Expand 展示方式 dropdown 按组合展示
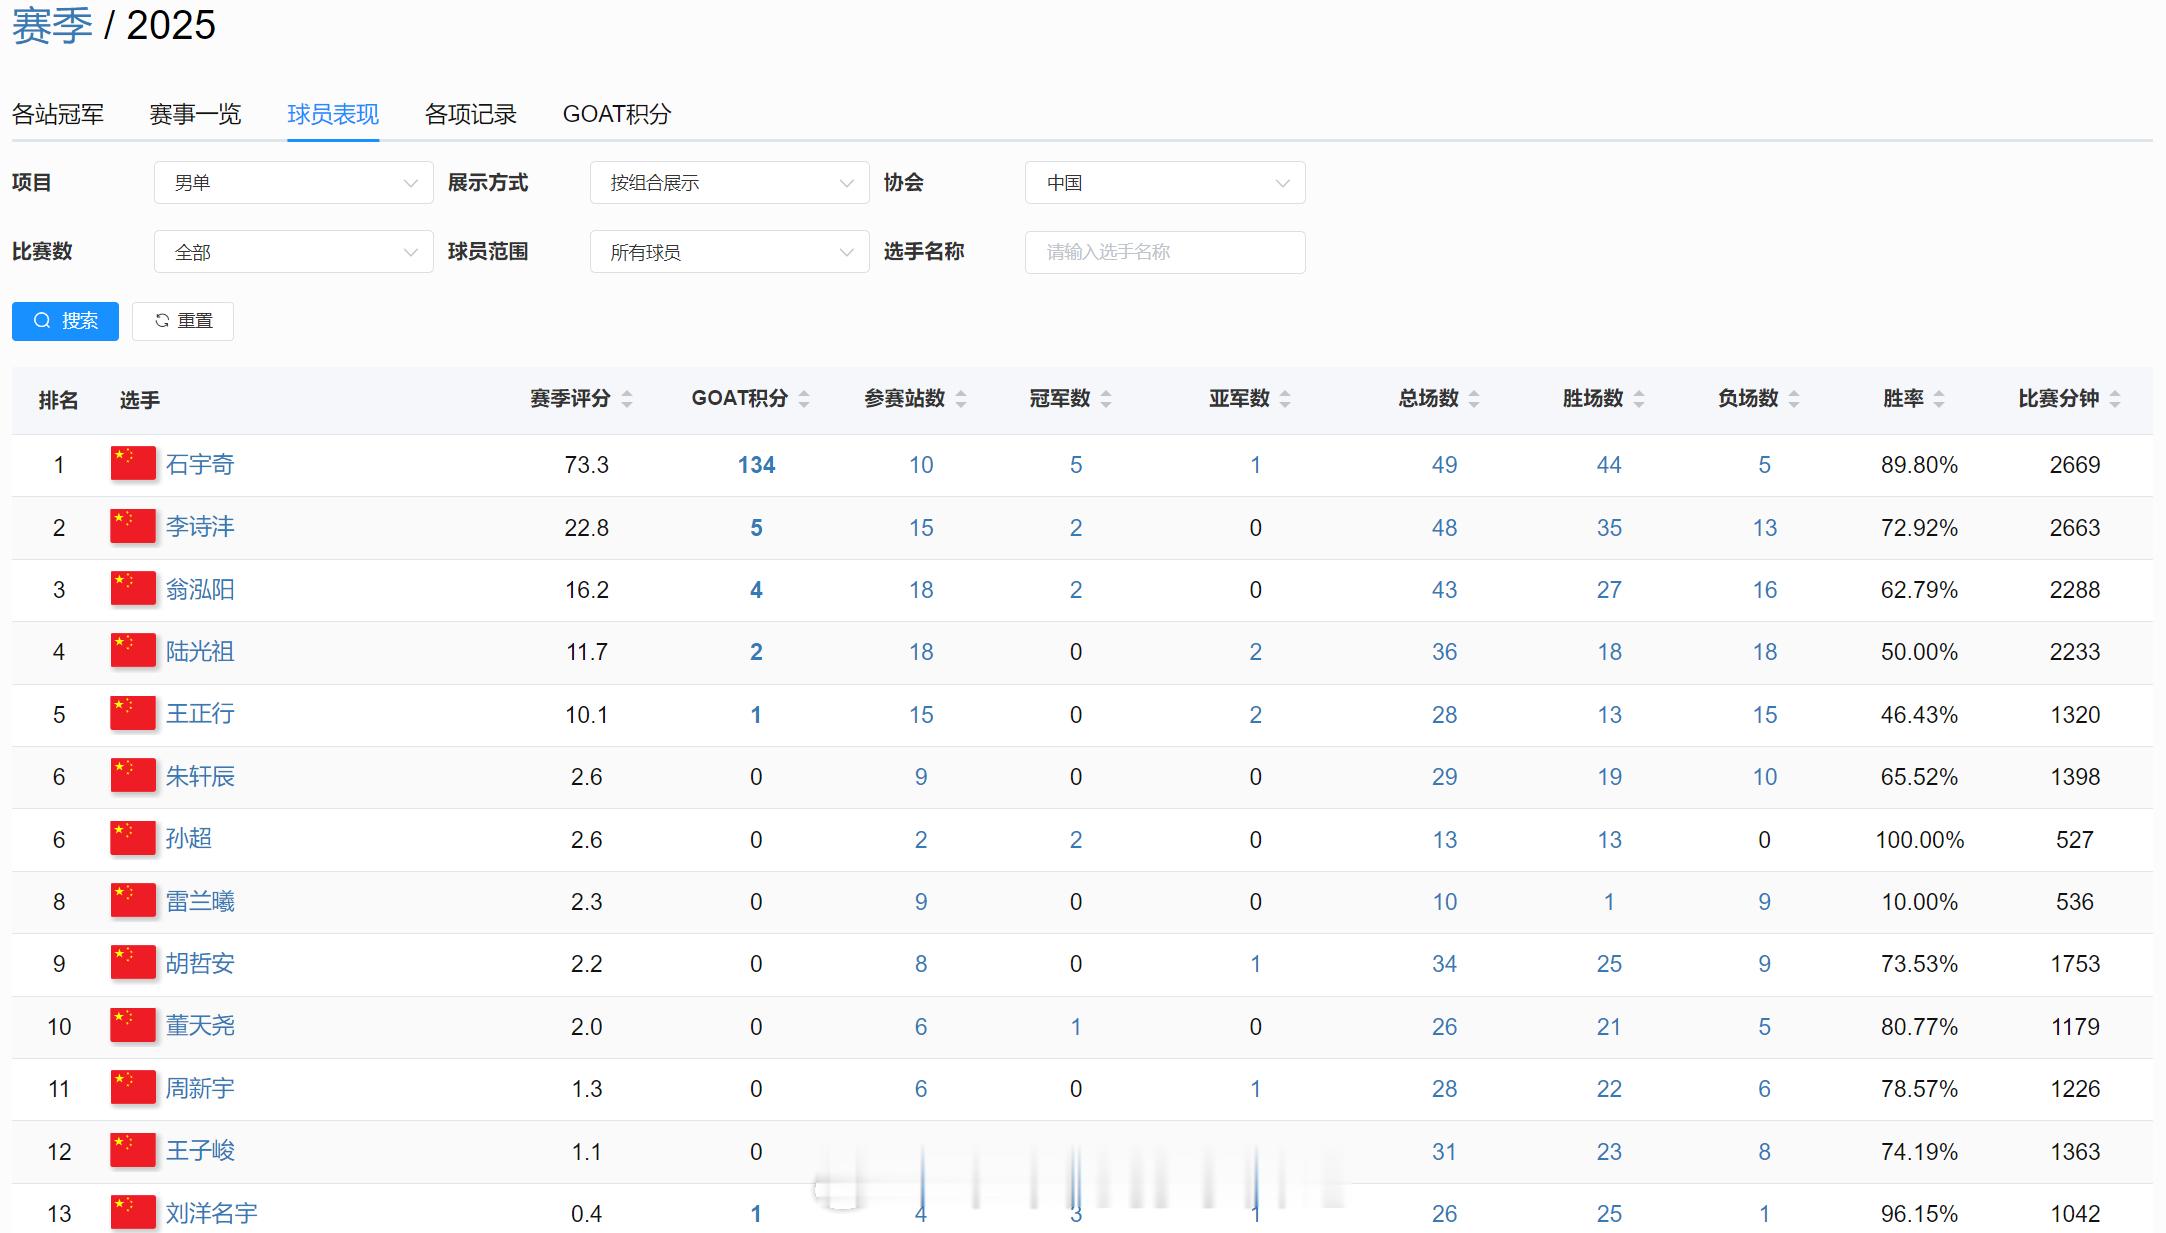 [729, 183]
